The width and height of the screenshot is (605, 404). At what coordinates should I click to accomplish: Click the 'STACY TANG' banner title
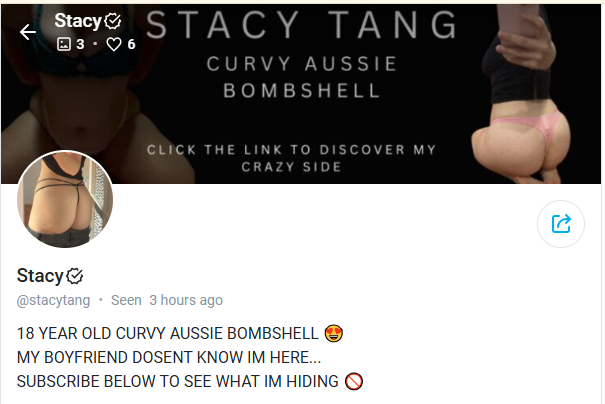(x=302, y=25)
